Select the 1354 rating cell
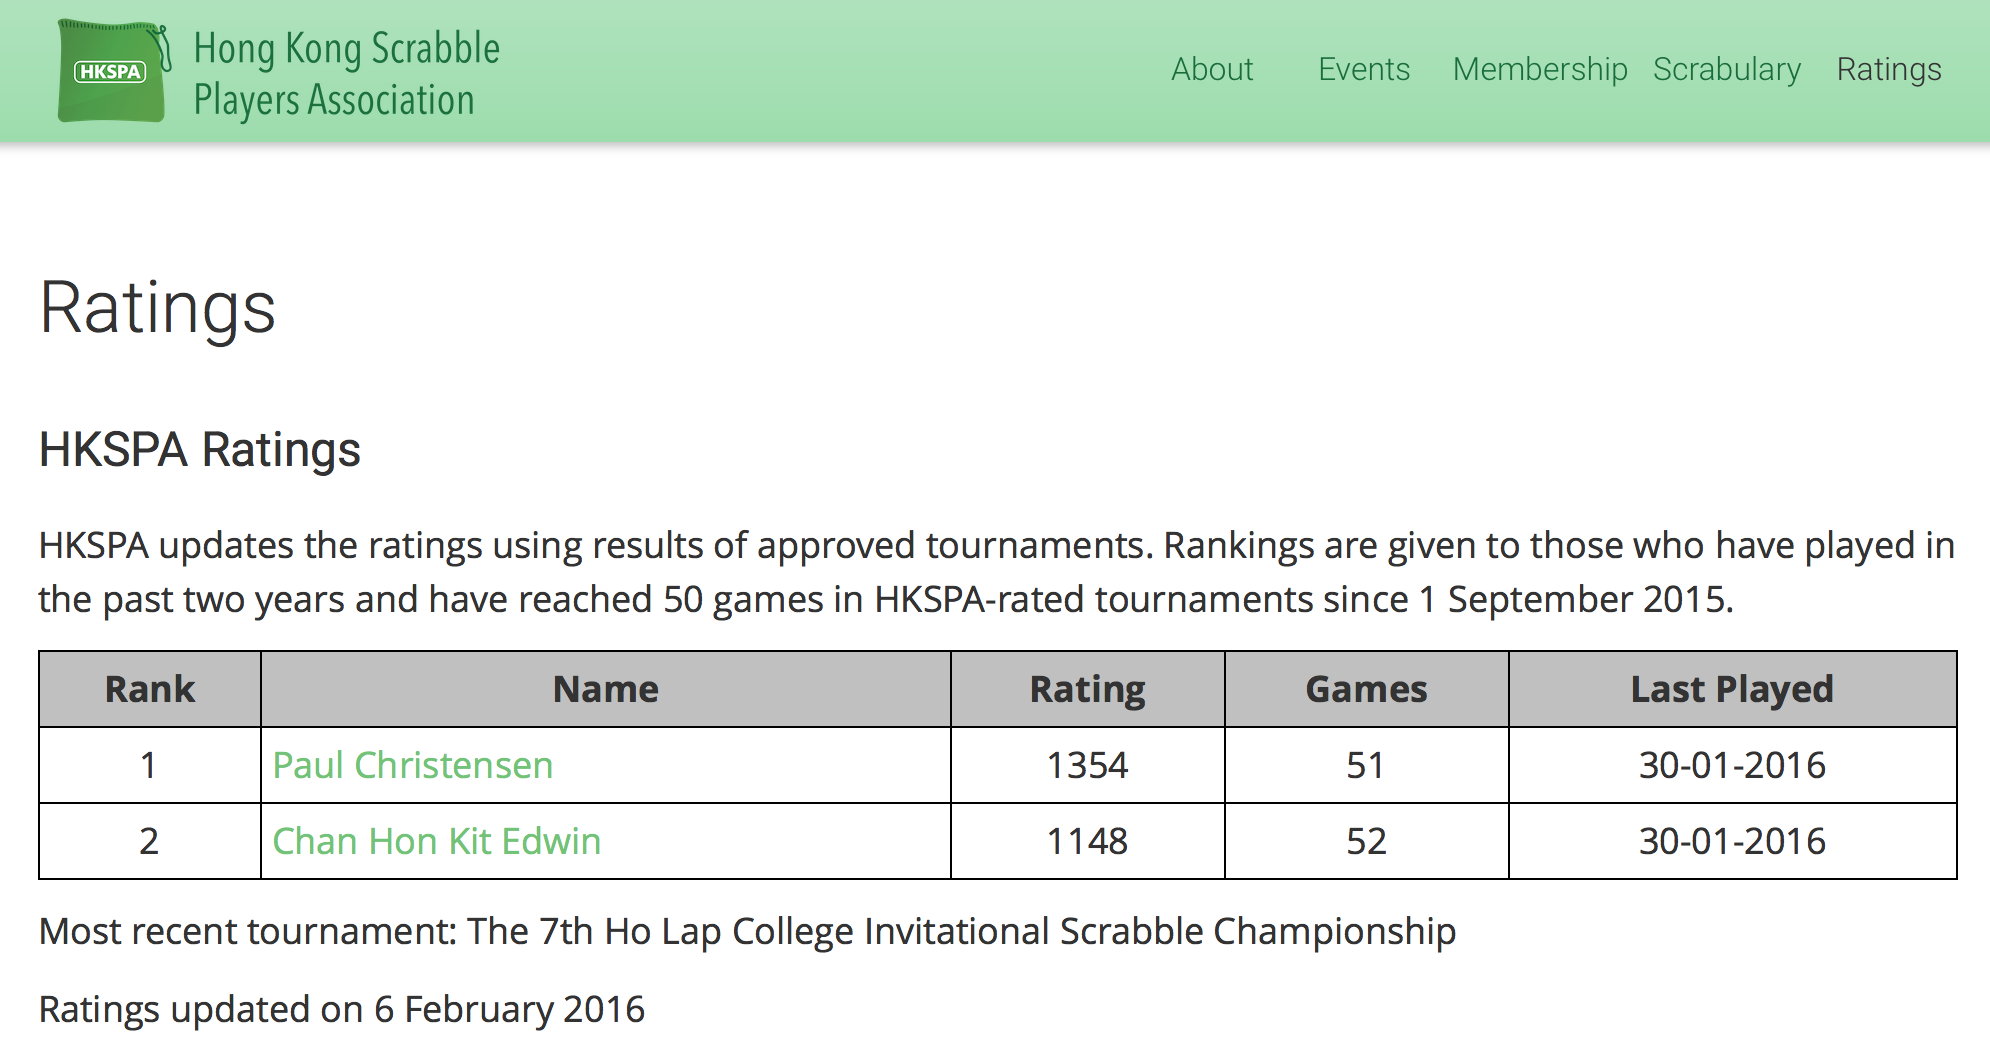The image size is (1990, 1056). click(x=1088, y=765)
